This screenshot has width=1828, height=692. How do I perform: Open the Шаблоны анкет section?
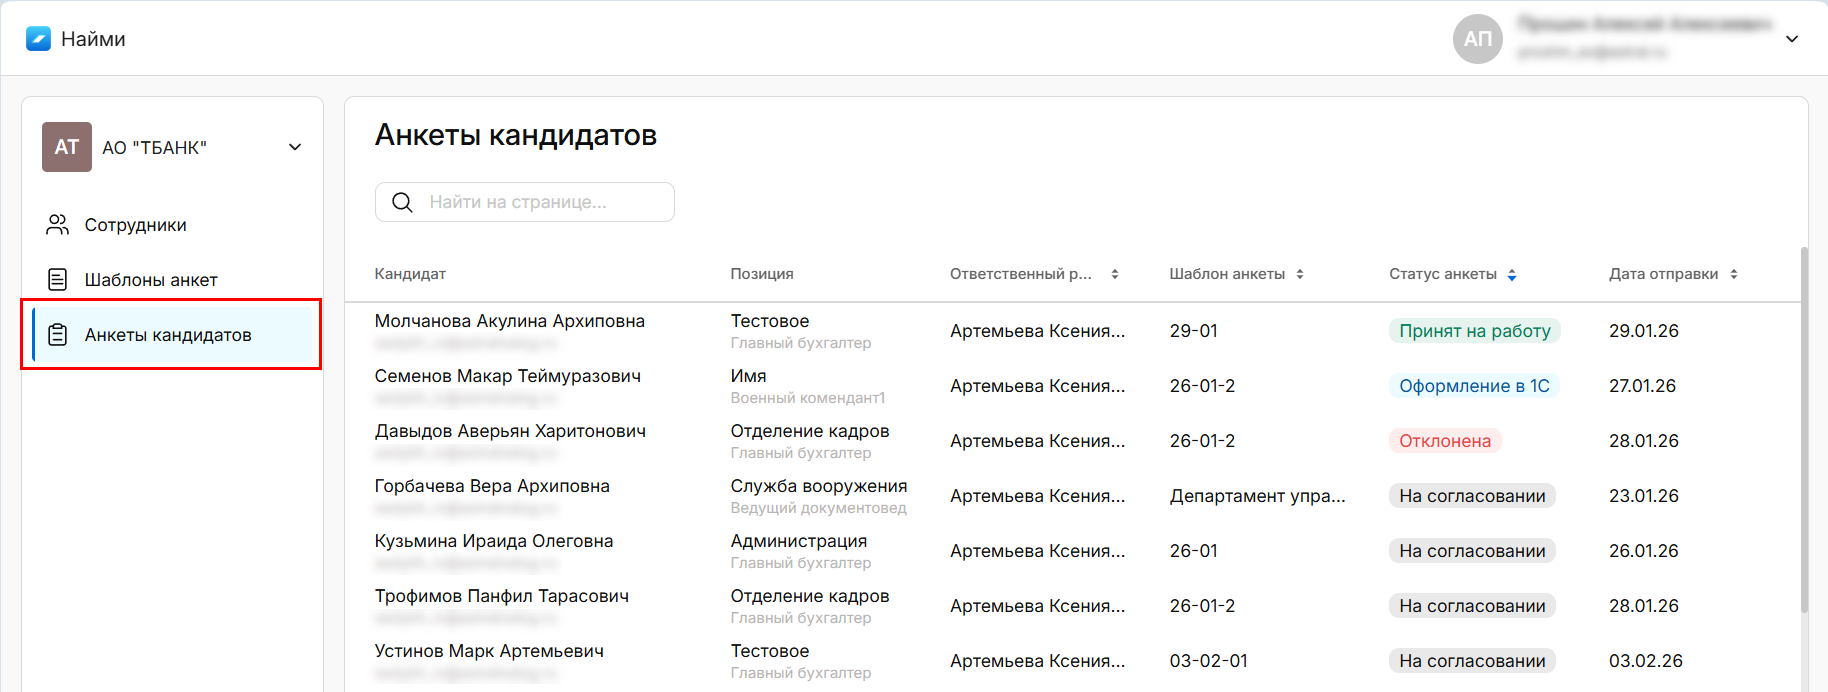[x=151, y=280]
